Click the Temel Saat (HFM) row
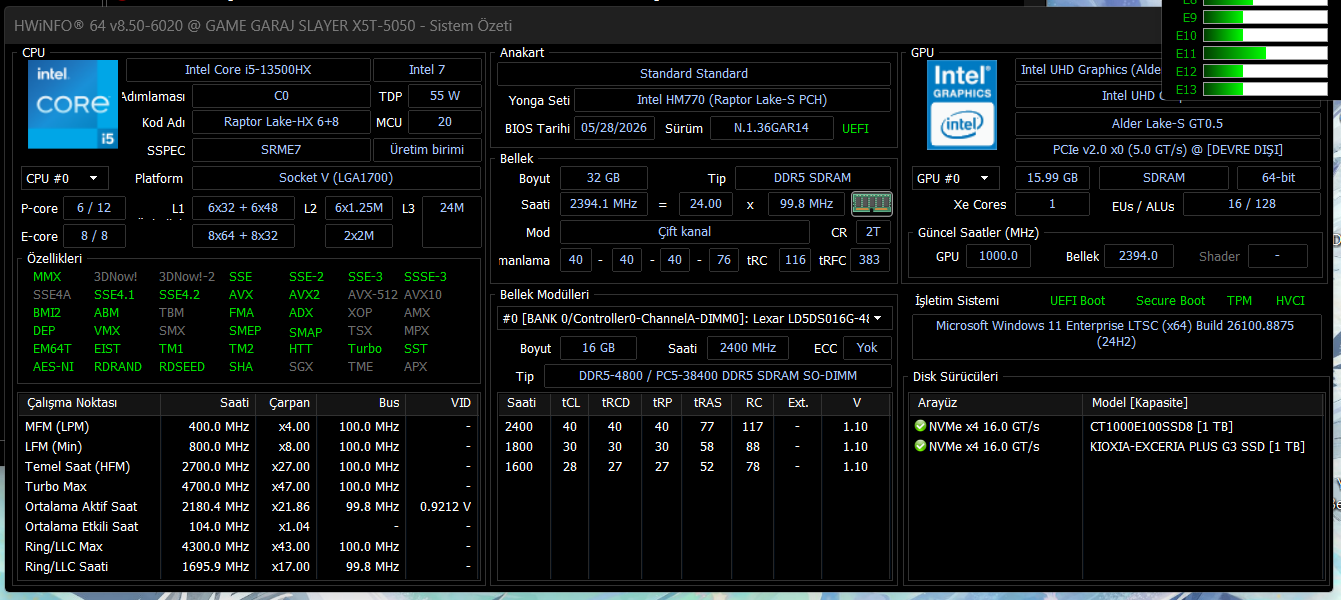Image resolution: width=1341 pixels, height=600 pixels. pyautogui.click(x=250, y=466)
